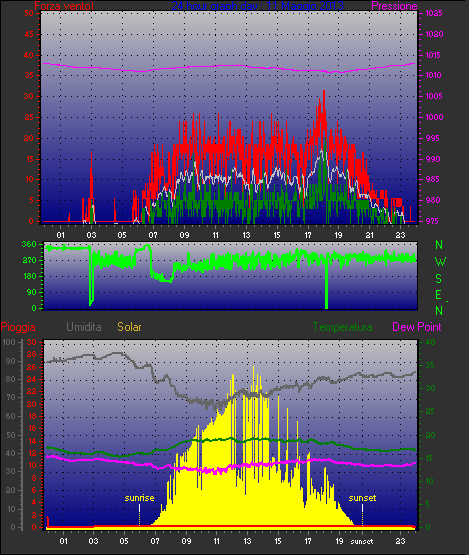Click the 'Dew Point' legend label
Image resolution: width=469 pixels, height=555 pixels.
(x=417, y=327)
